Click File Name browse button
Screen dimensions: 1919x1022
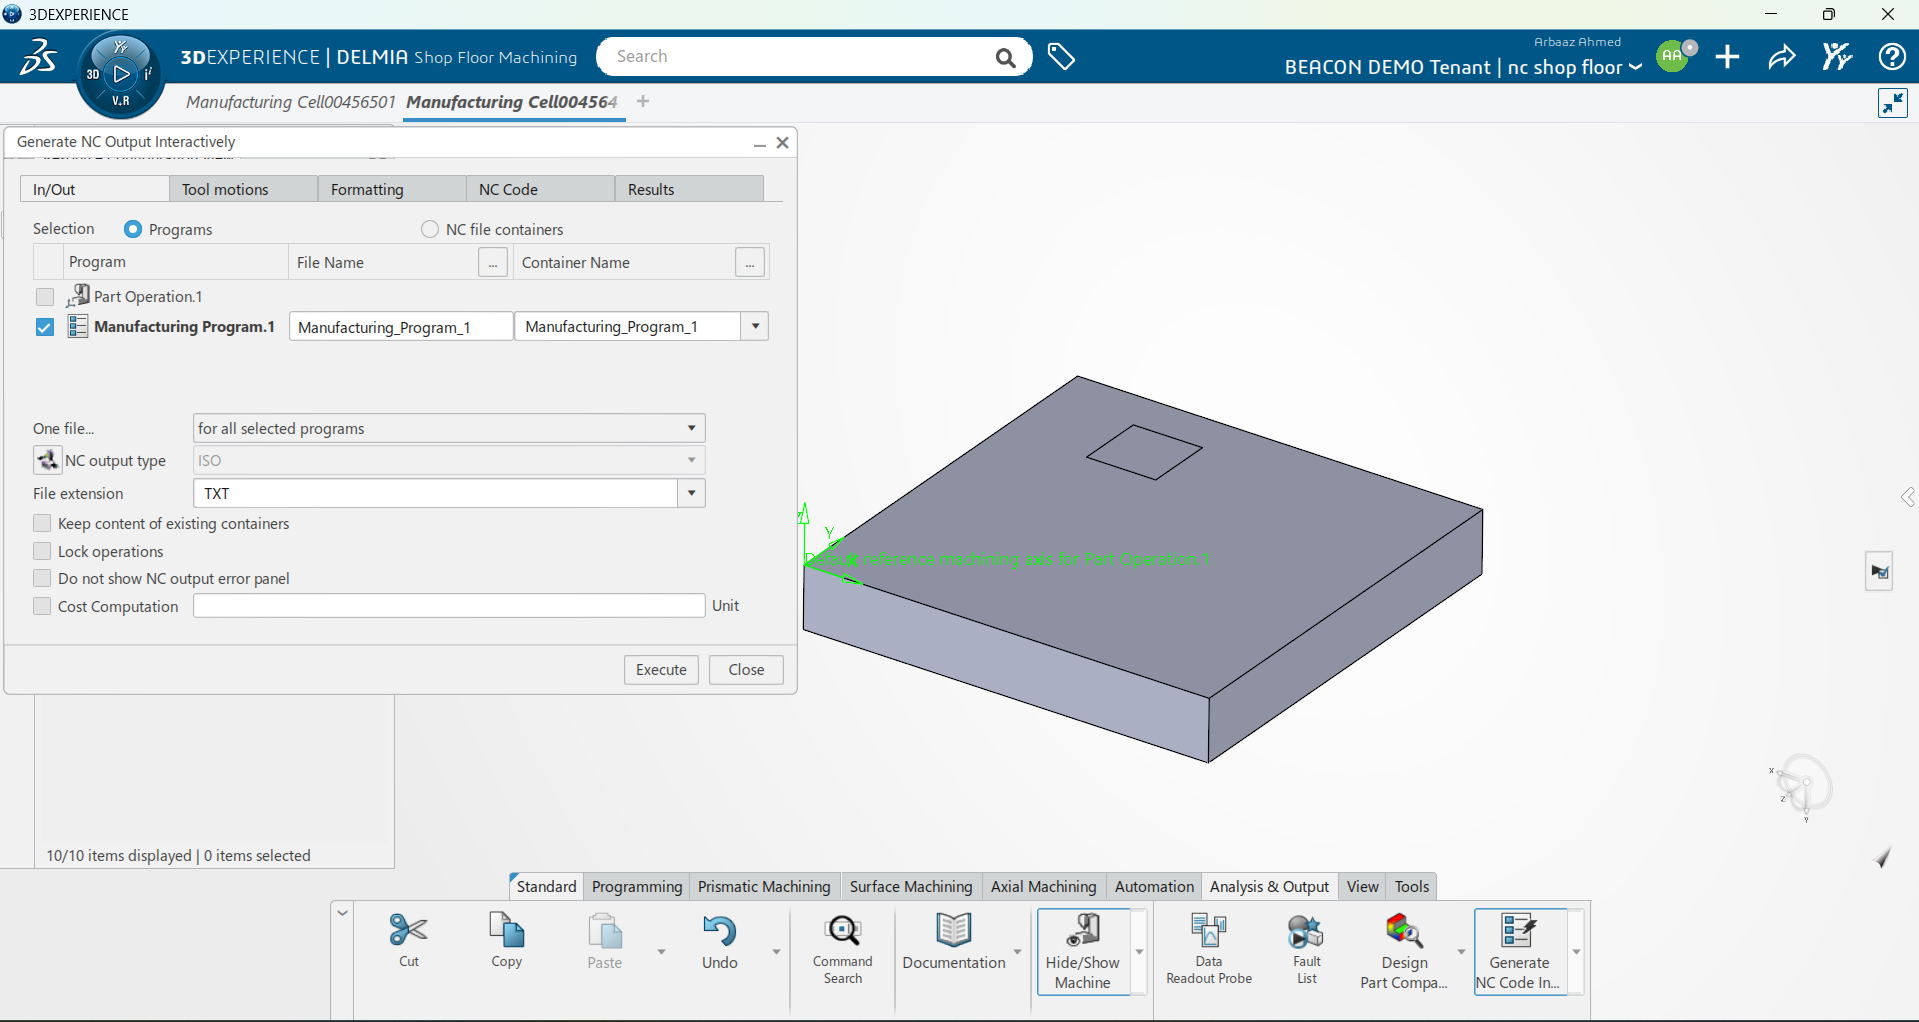pos(493,263)
